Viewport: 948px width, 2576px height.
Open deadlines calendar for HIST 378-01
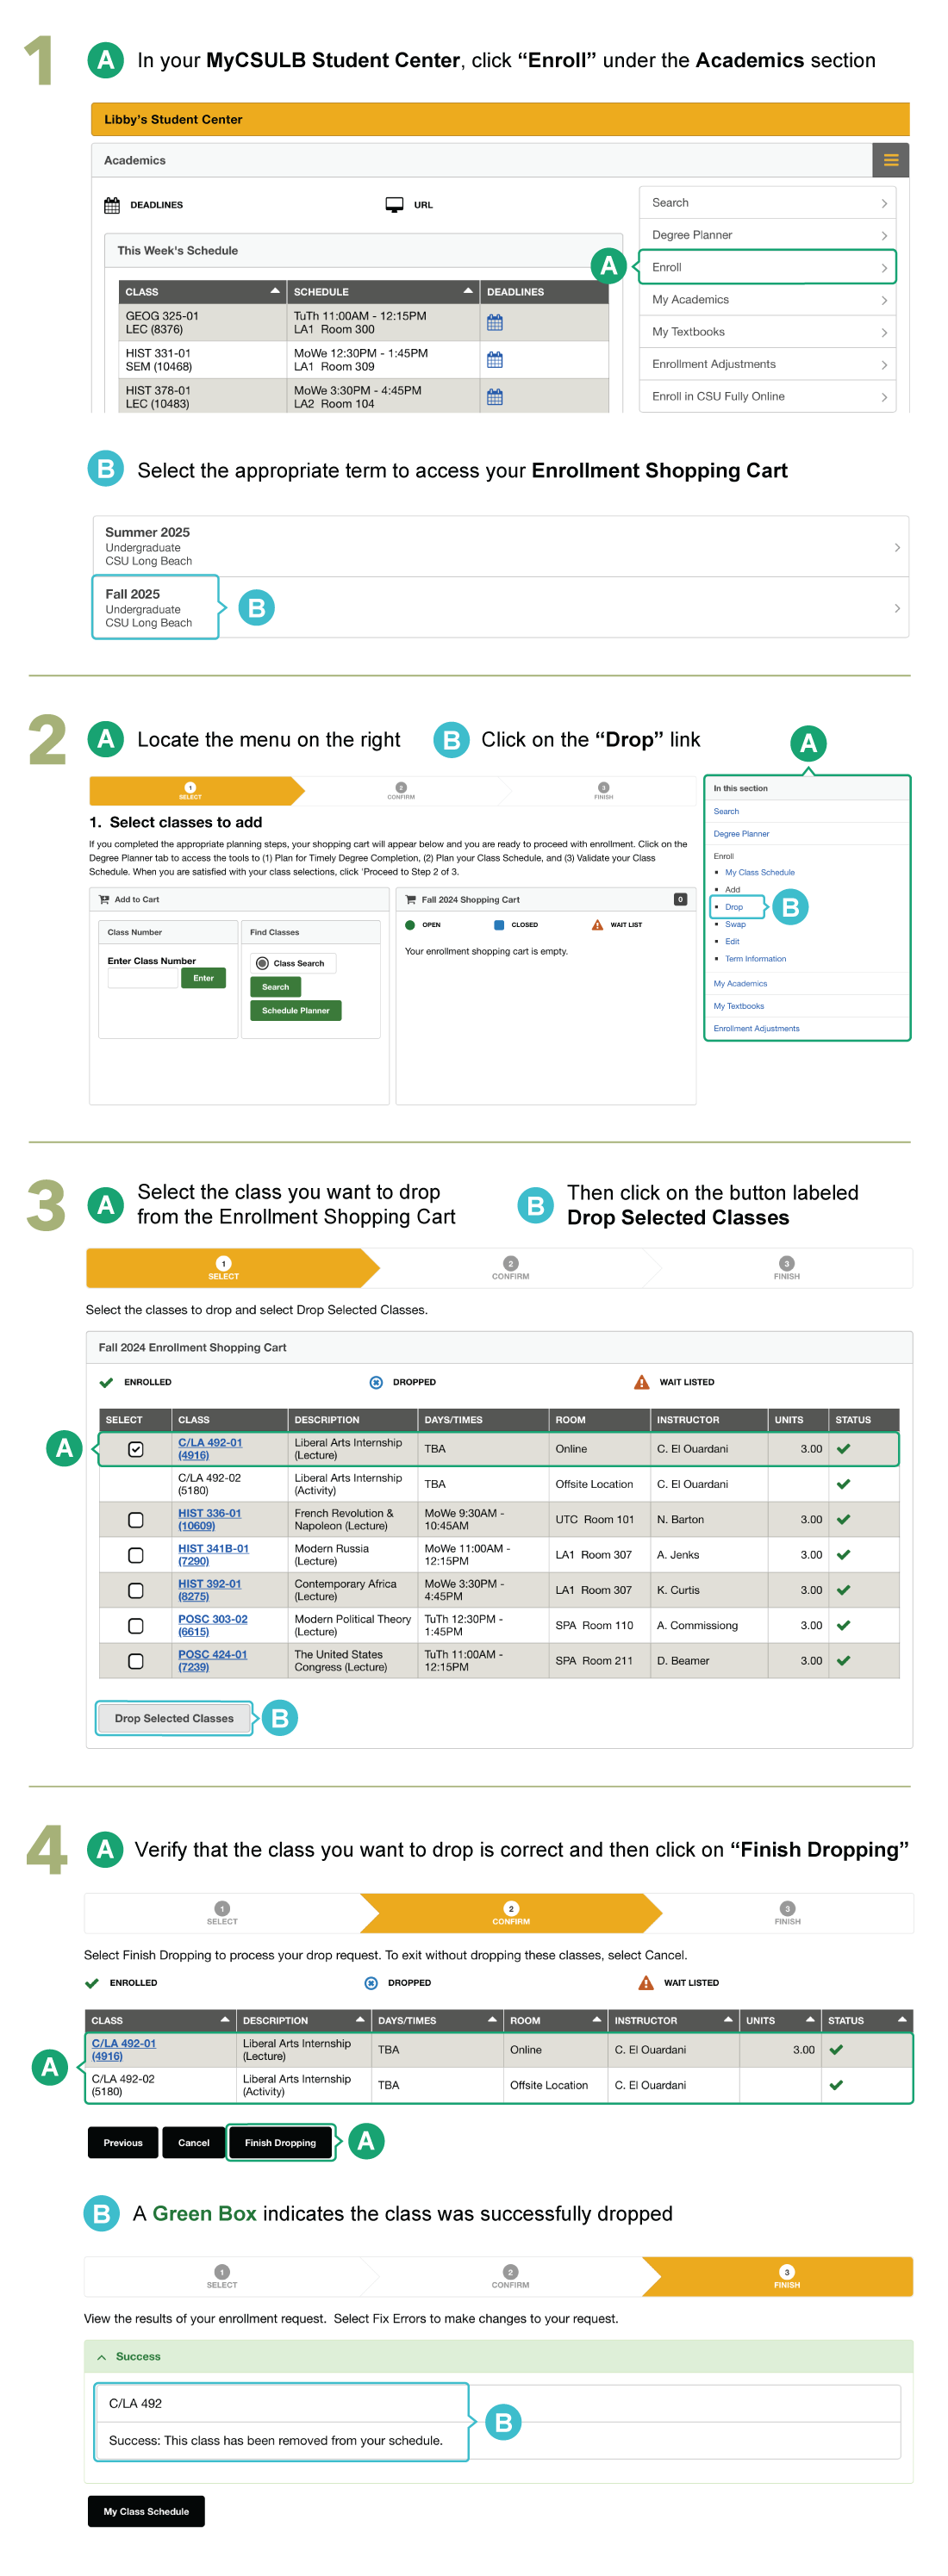coord(494,397)
